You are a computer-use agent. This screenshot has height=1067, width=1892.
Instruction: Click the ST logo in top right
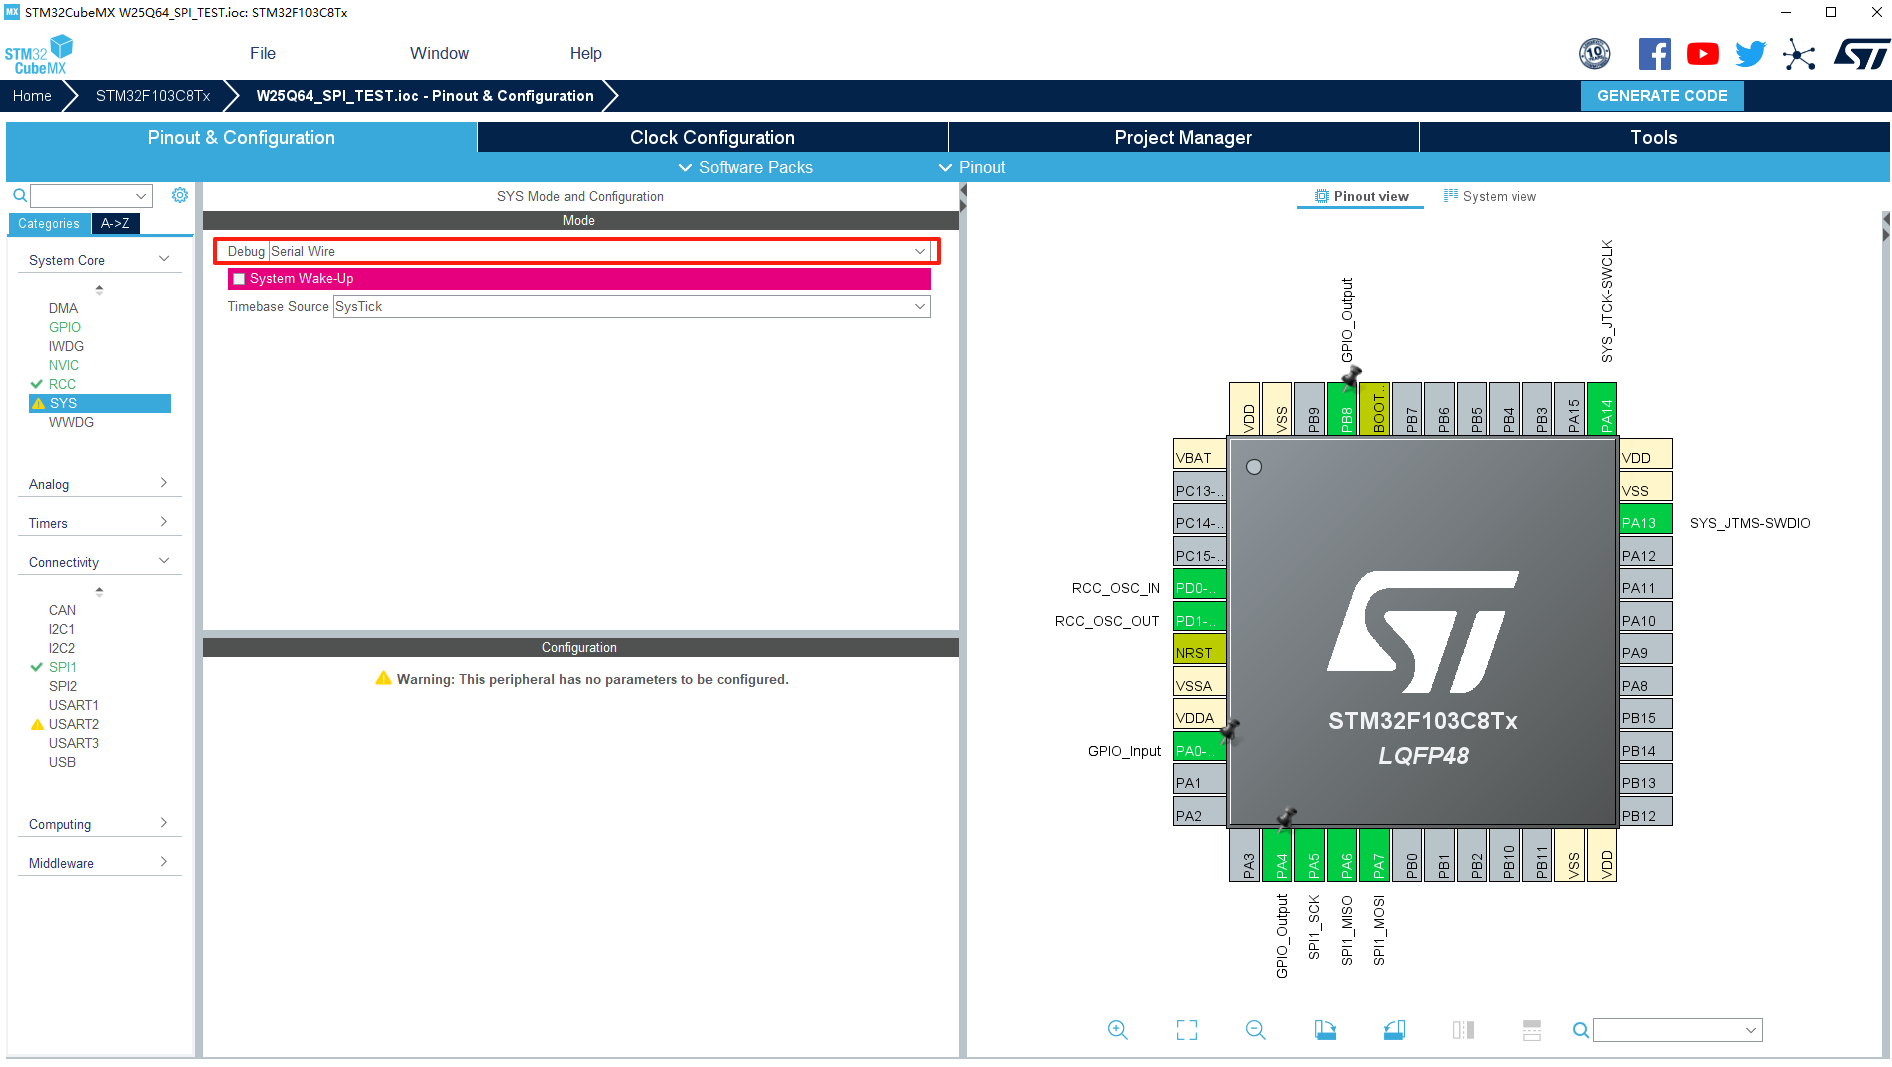coord(1861,54)
